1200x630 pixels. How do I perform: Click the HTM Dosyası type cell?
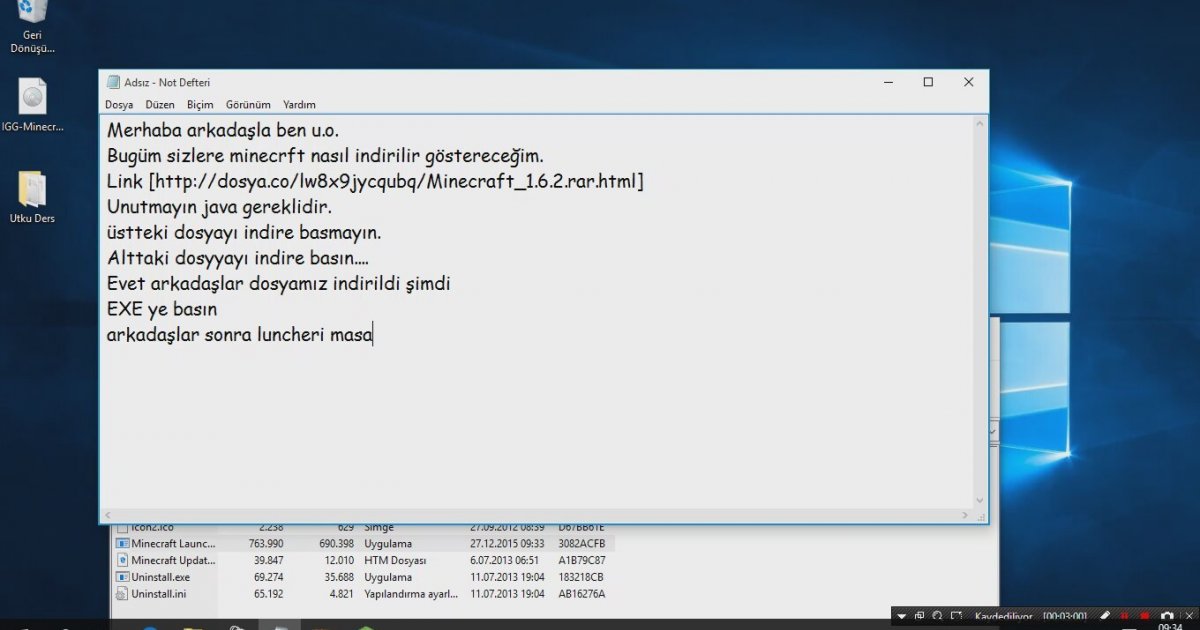396,560
